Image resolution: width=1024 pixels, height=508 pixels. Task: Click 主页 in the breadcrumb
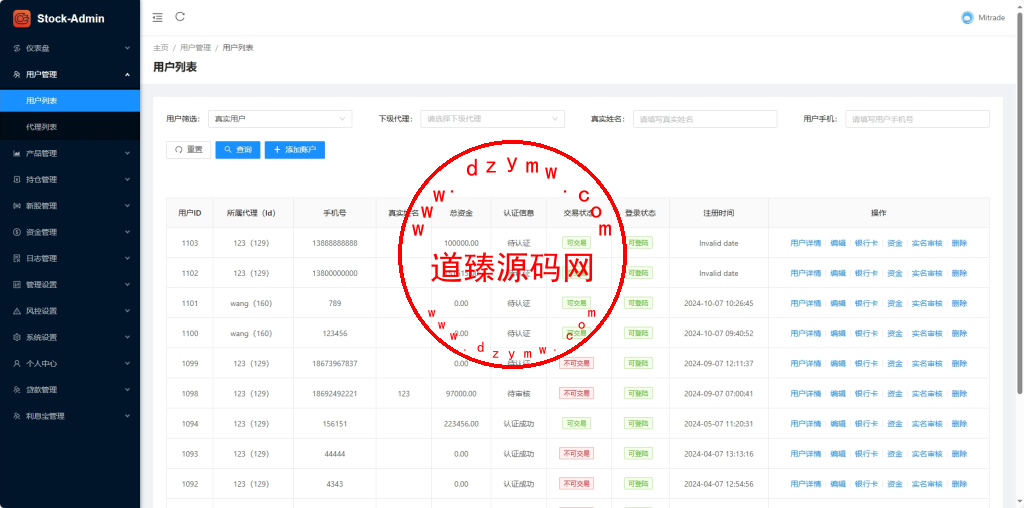161,48
